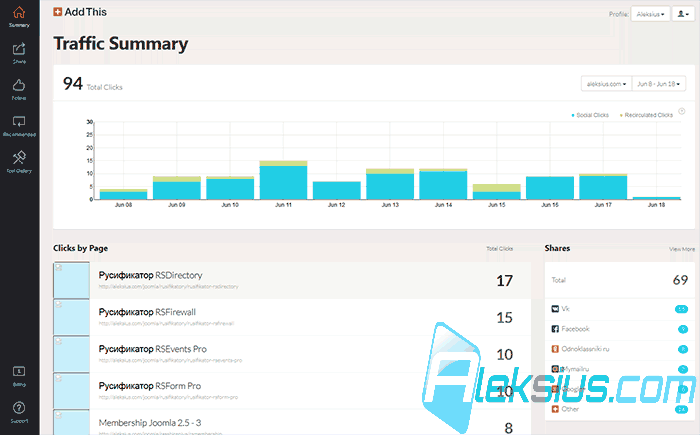700x435 pixels.
Task: Click the small circular icon beside the chart legend
Action: click(x=682, y=111)
